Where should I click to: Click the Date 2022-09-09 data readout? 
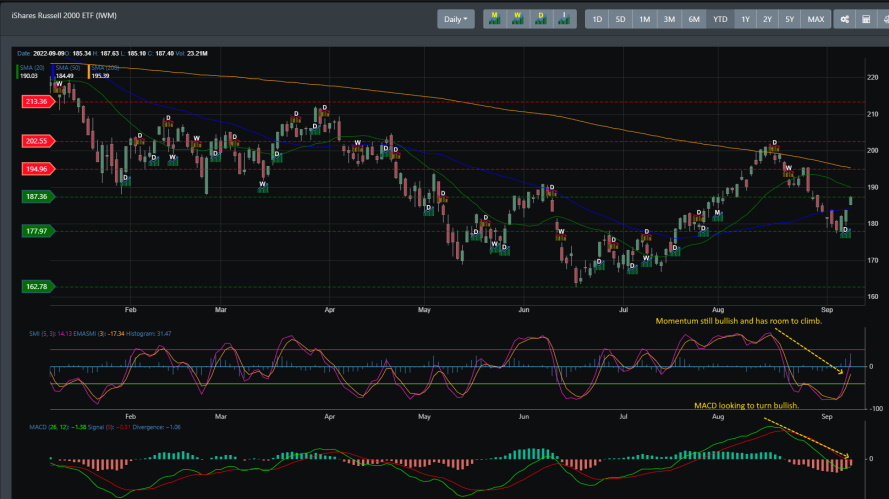click(41, 54)
